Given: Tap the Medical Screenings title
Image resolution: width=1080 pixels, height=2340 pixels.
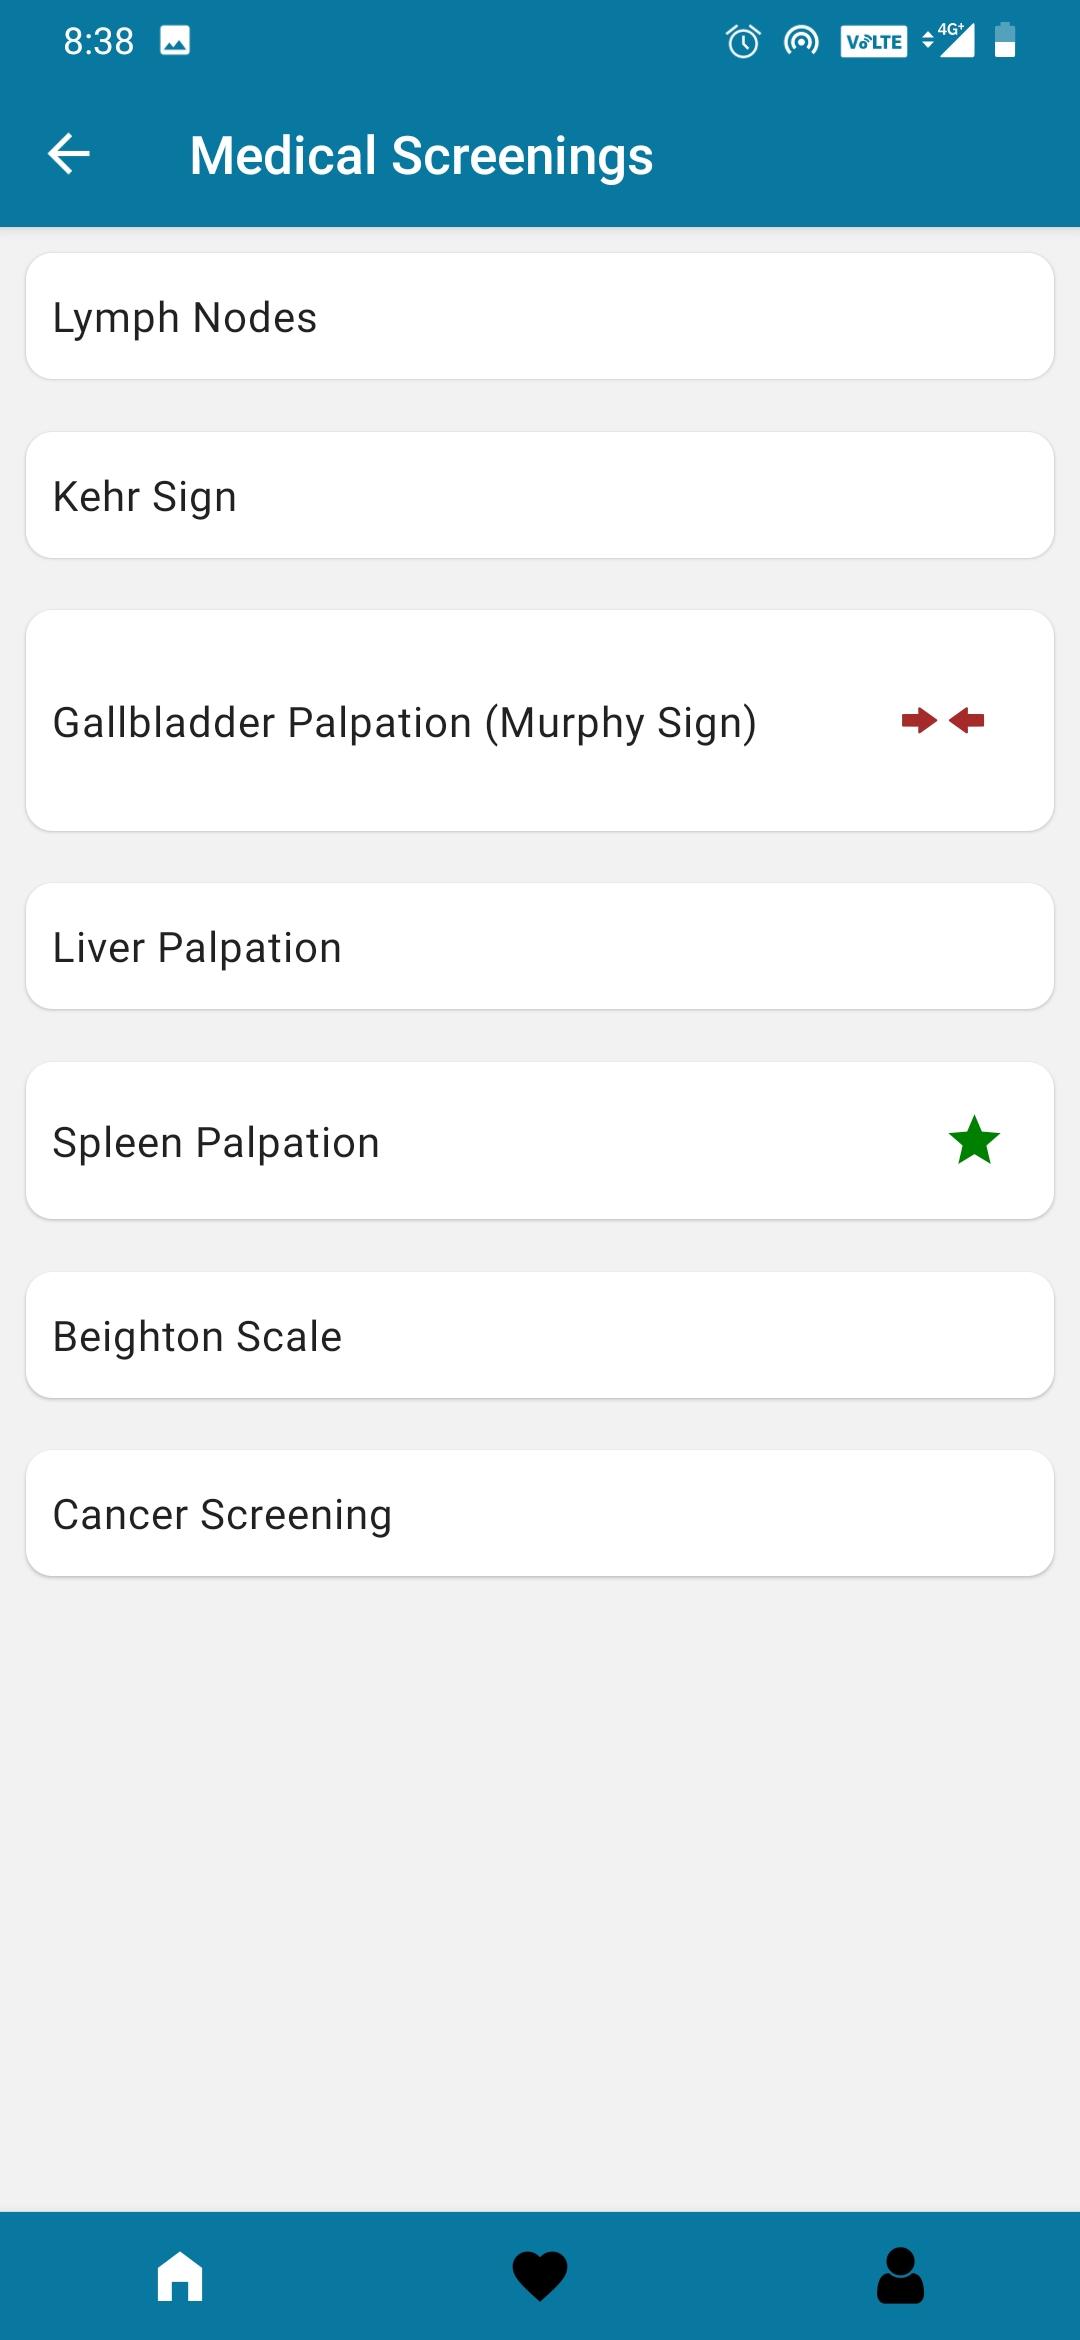Looking at the screenshot, I should [421, 156].
